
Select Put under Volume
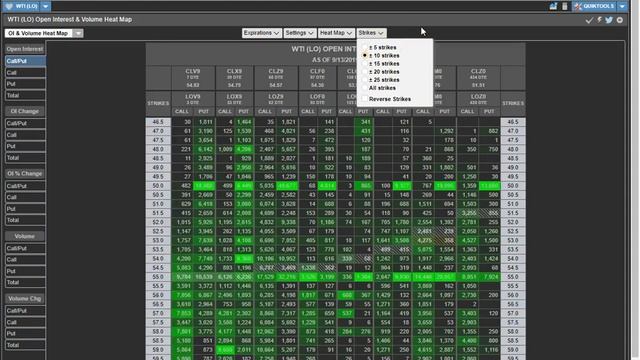click(x=25, y=271)
